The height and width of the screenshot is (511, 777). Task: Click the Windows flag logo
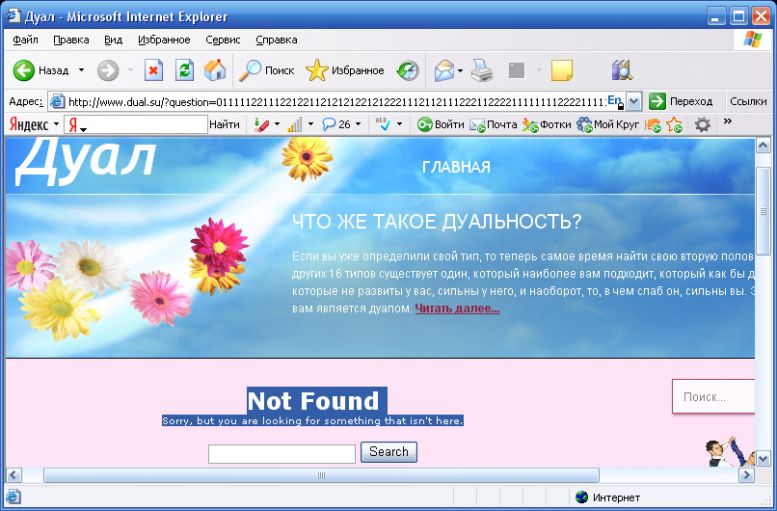[752, 39]
